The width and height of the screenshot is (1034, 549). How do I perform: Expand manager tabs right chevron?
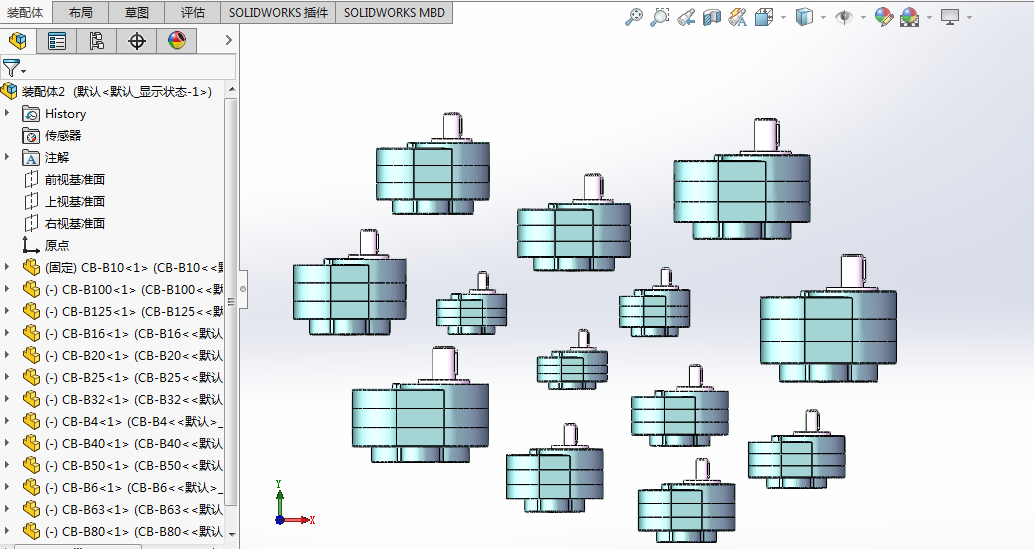[228, 40]
